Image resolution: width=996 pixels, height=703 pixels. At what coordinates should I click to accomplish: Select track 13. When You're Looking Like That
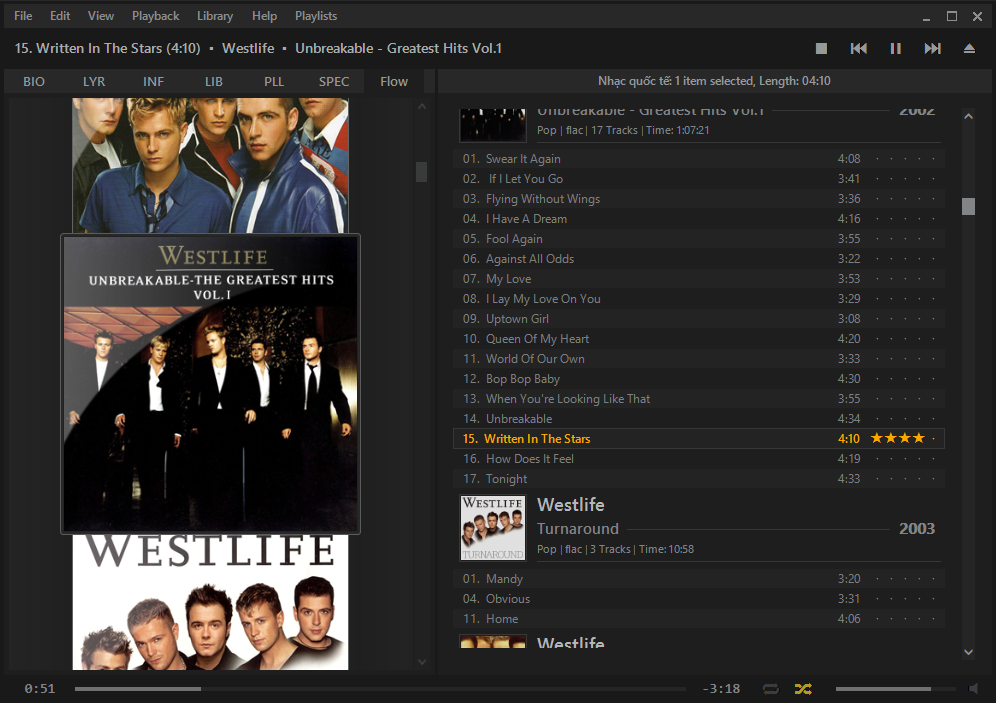699,399
